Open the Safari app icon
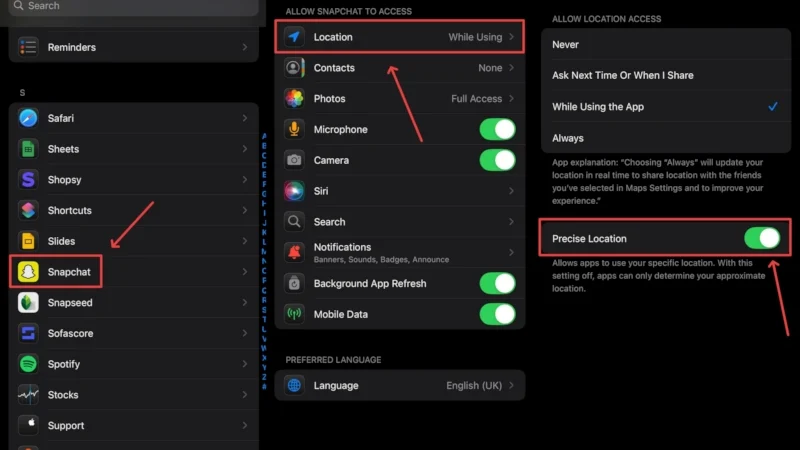The image size is (800, 450). [28, 118]
